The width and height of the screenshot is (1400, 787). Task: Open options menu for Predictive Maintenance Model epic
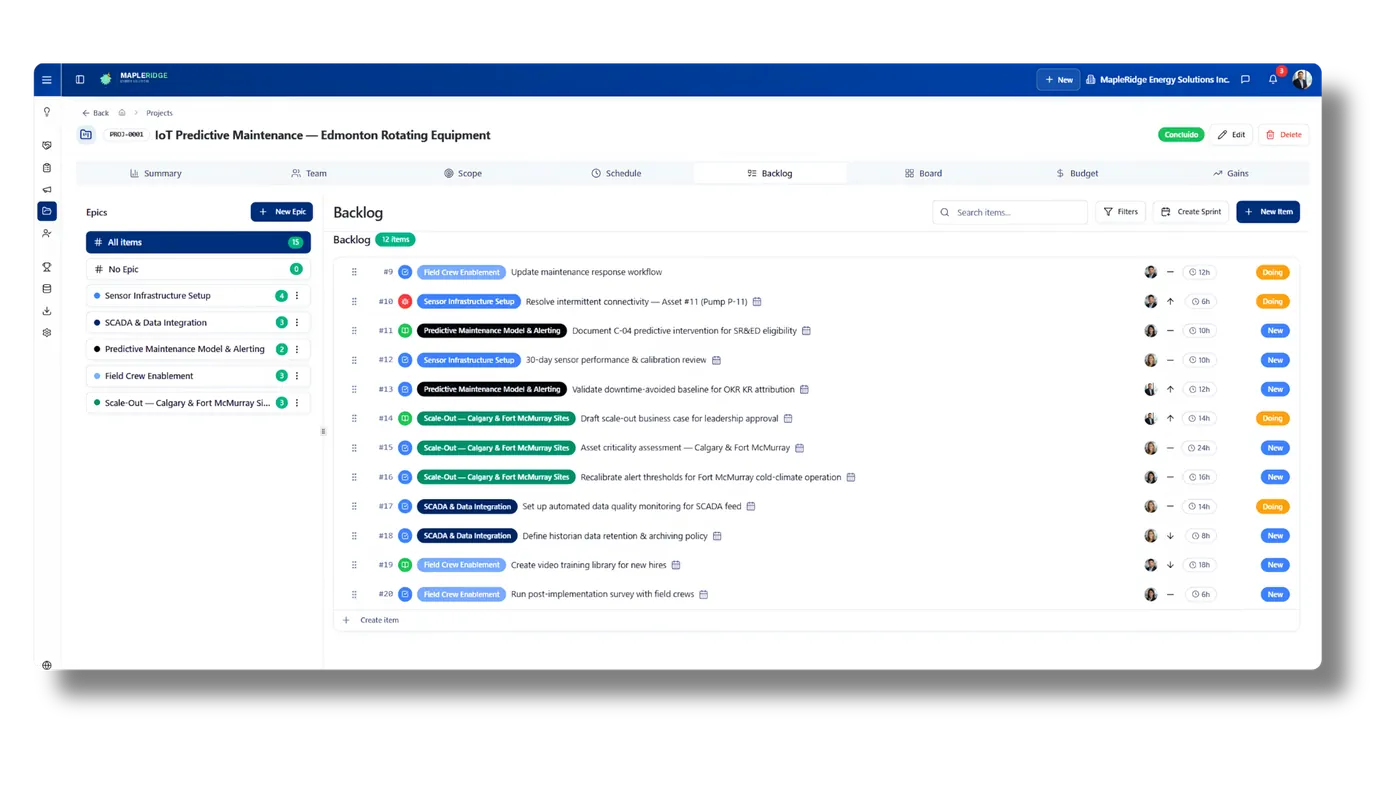point(297,349)
